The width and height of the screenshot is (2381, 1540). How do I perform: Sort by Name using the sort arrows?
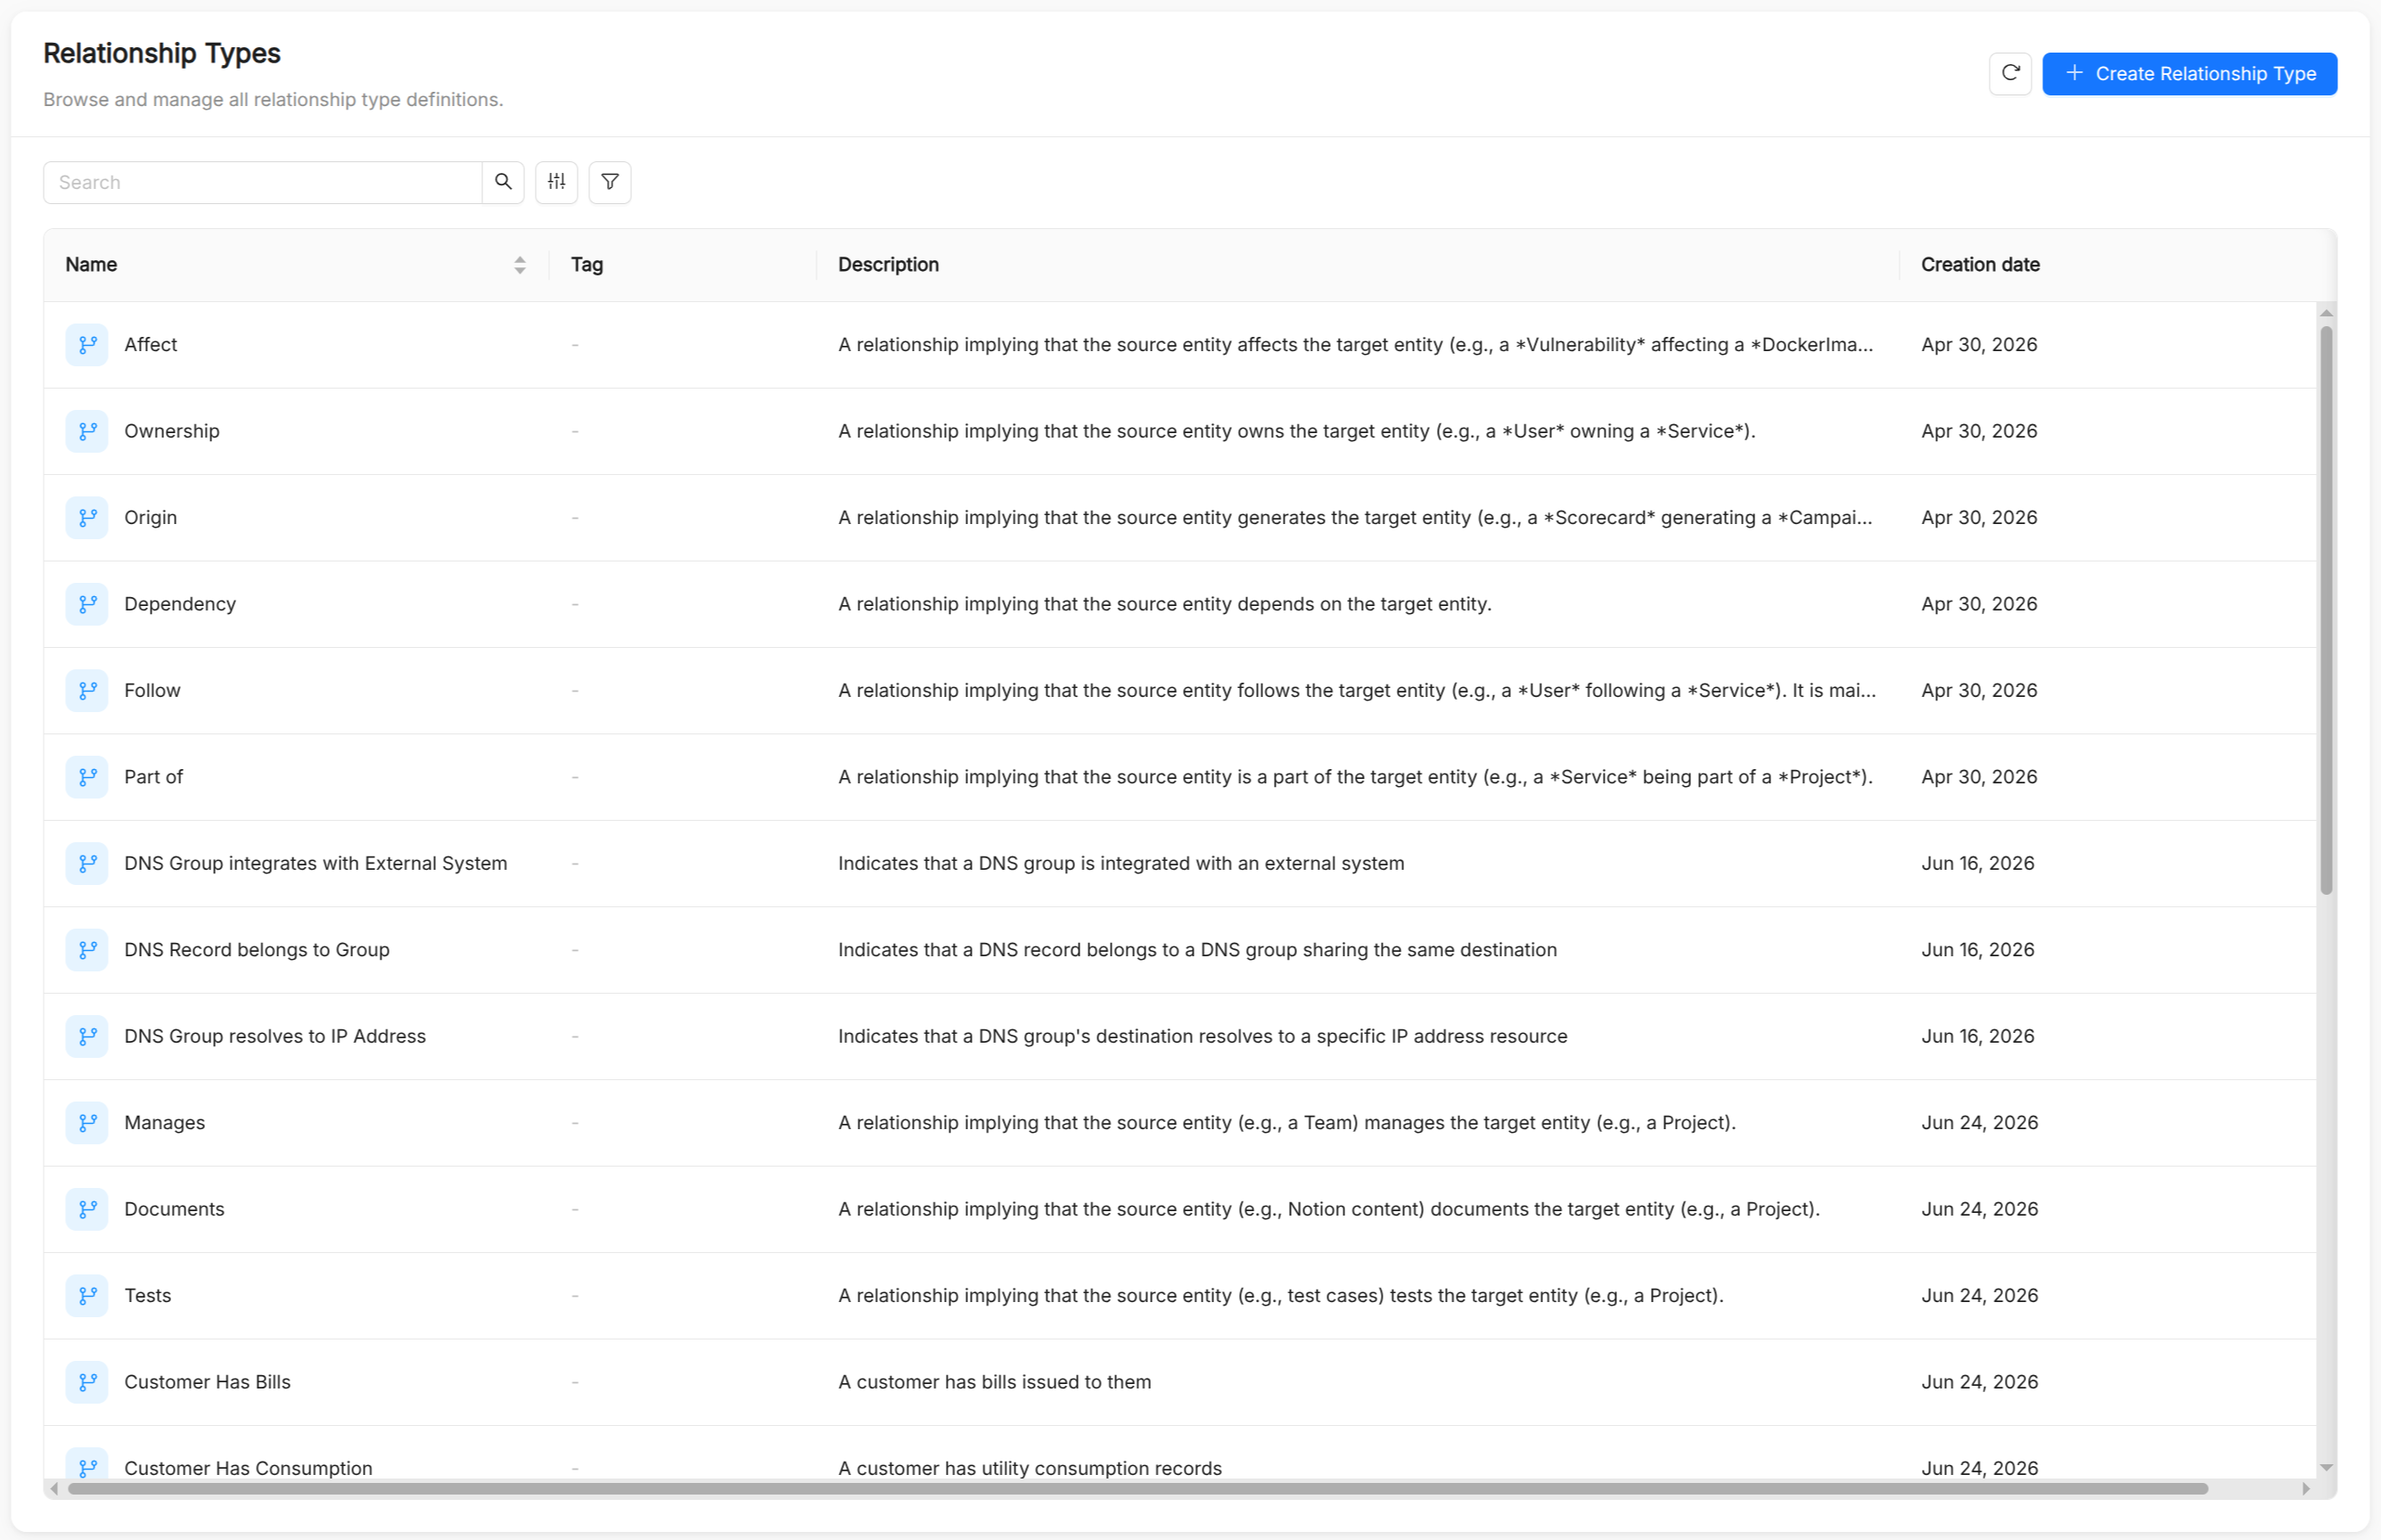click(520, 265)
